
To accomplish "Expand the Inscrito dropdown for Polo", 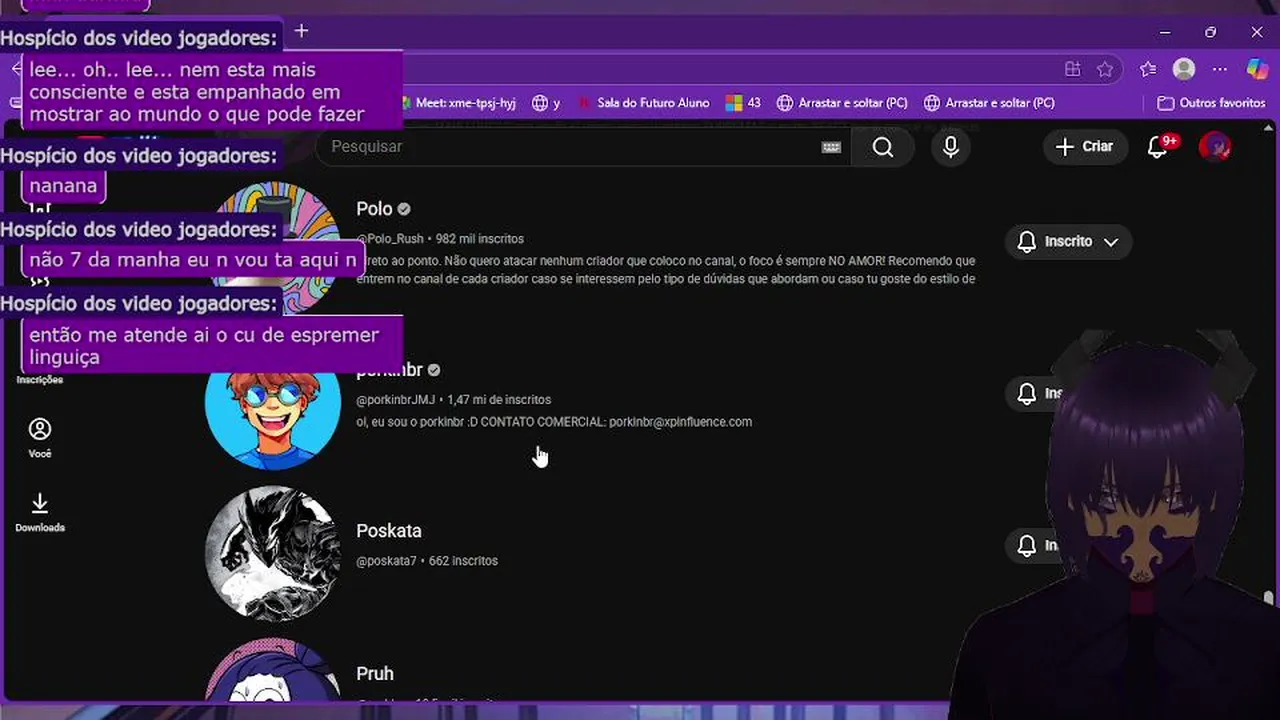I will (x=1068, y=242).
